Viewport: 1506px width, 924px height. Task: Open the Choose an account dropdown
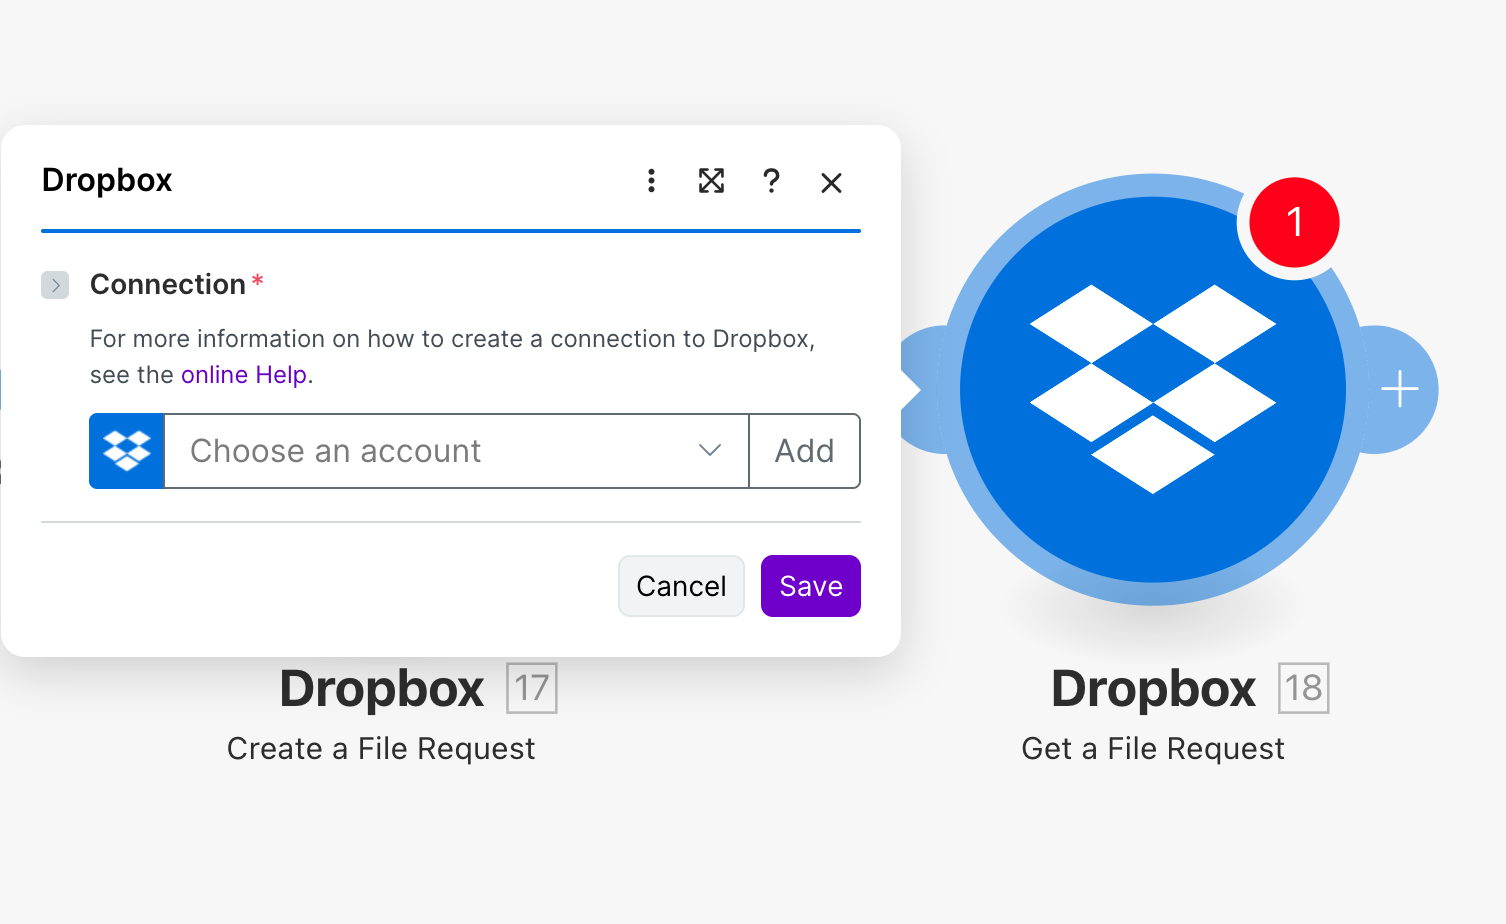[x=456, y=451]
